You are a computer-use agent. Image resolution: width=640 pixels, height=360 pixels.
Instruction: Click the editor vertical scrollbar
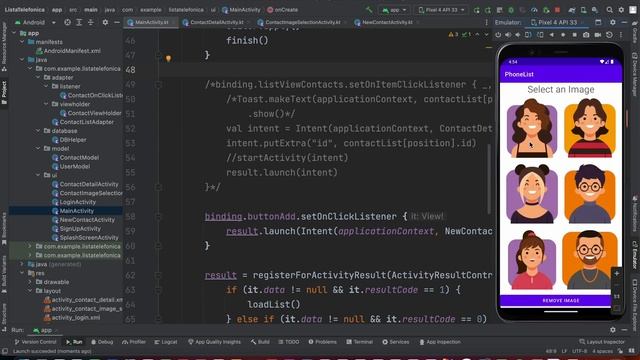pyautogui.click(x=489, y=180)
